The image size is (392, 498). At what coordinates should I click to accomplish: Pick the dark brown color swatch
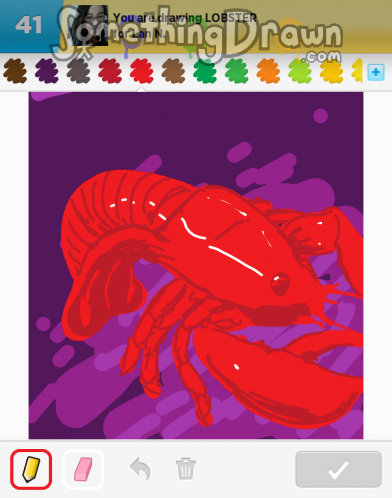[x=15, y=71]
